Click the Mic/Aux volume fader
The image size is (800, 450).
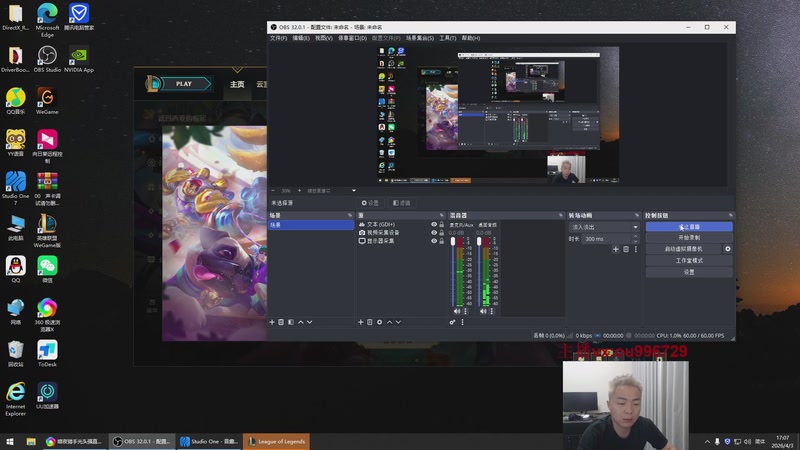(x=453, y=241)
